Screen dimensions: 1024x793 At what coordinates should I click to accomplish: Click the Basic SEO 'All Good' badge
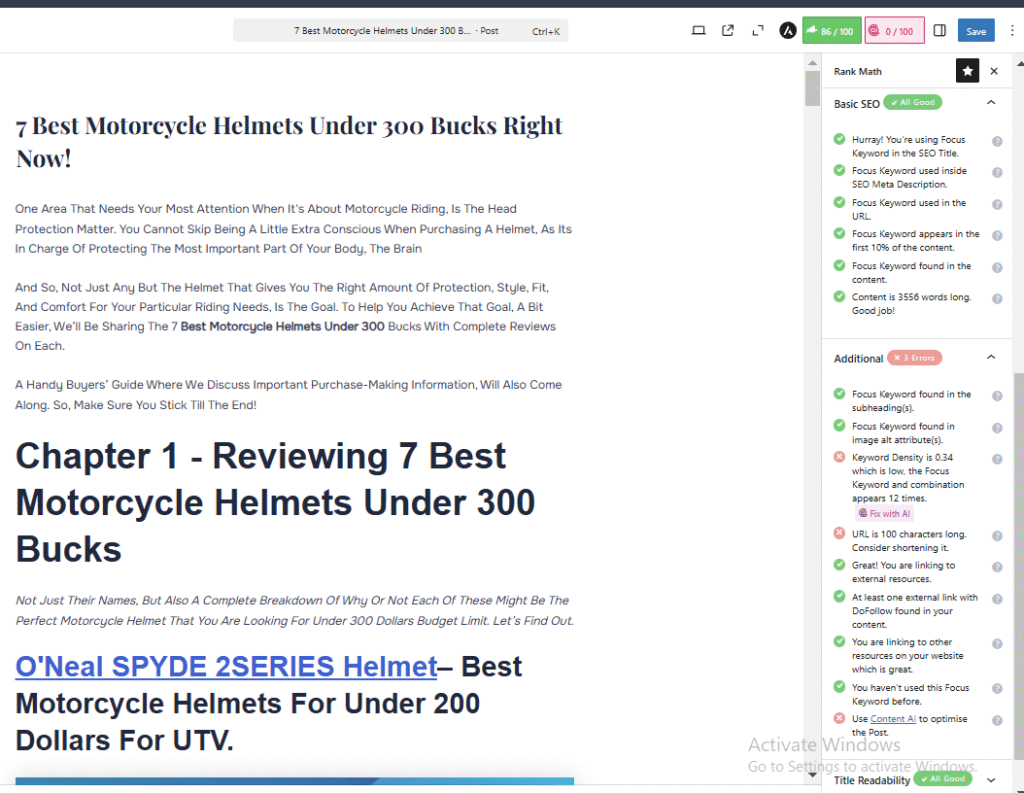(912, 103)
